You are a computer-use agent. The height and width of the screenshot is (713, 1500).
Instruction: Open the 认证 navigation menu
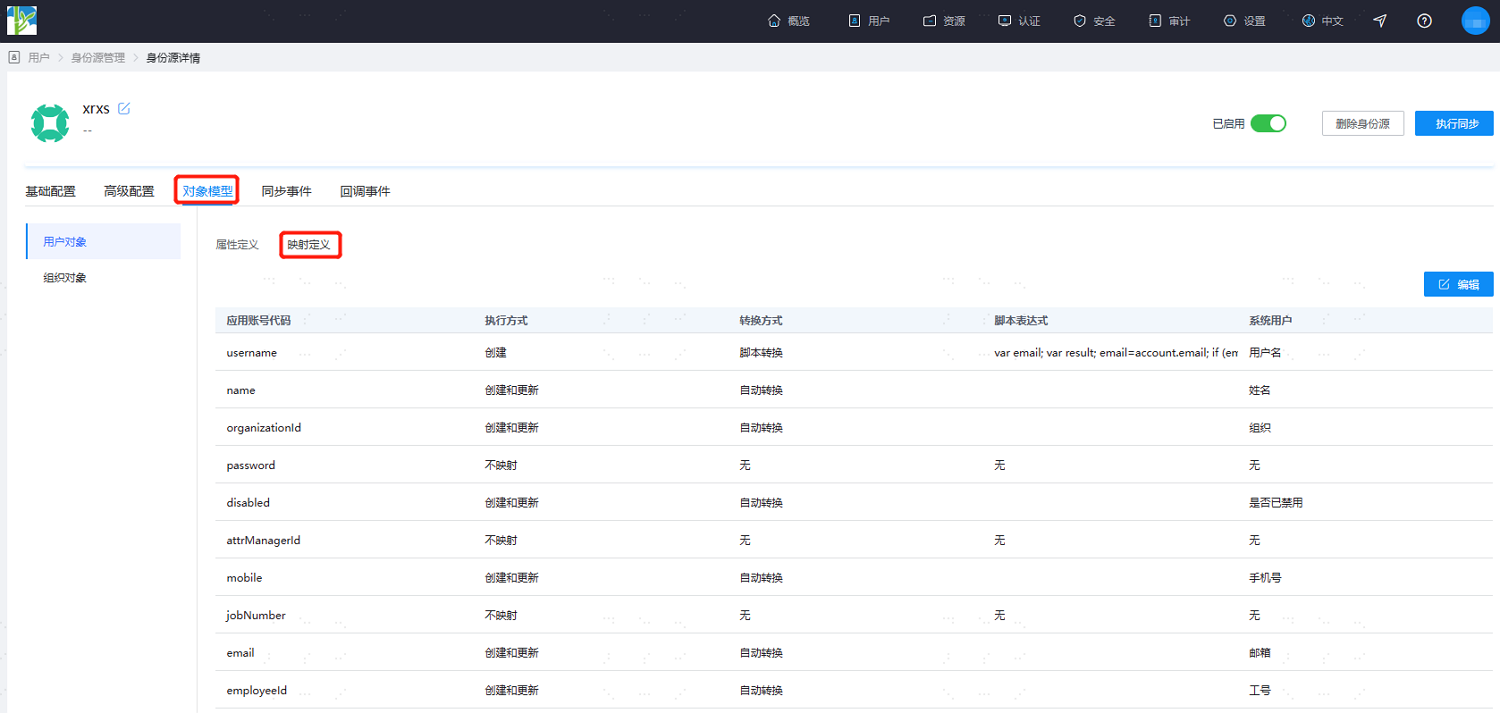(x=1019, y=21)
